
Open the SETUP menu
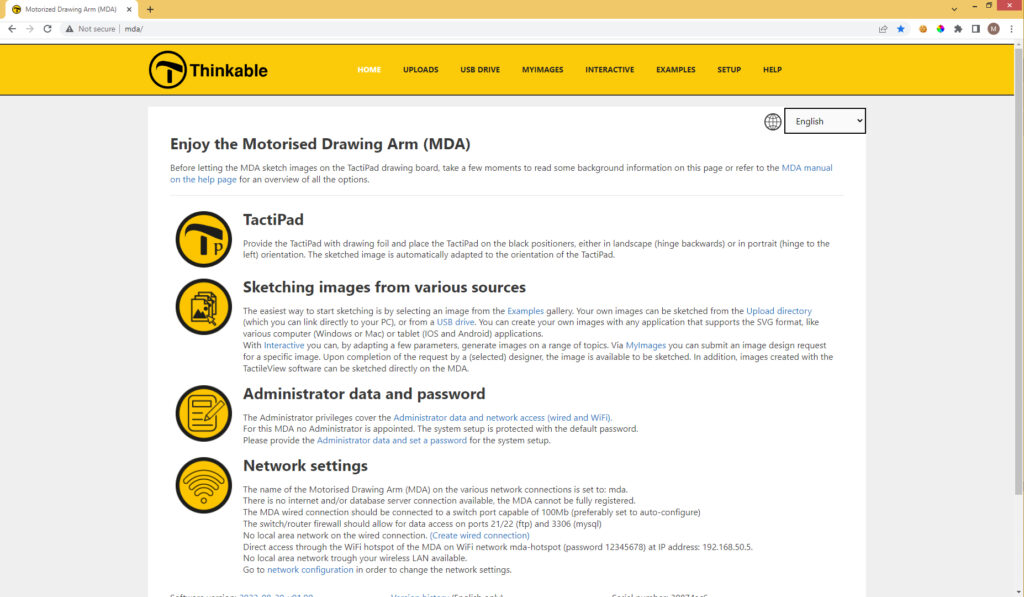pos(729,69)
